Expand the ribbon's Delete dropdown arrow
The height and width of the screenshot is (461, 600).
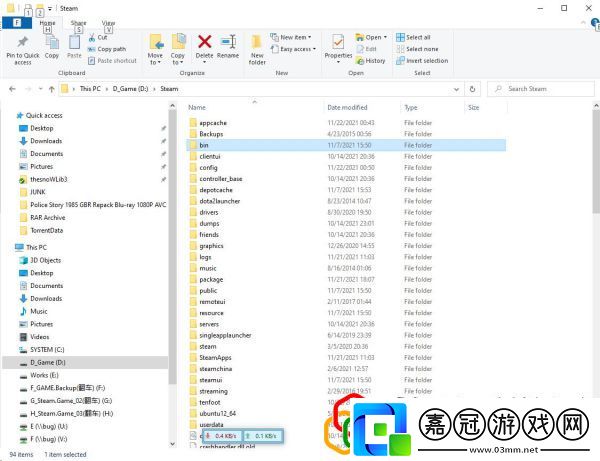pyautogui.click(x=205, y=62)
